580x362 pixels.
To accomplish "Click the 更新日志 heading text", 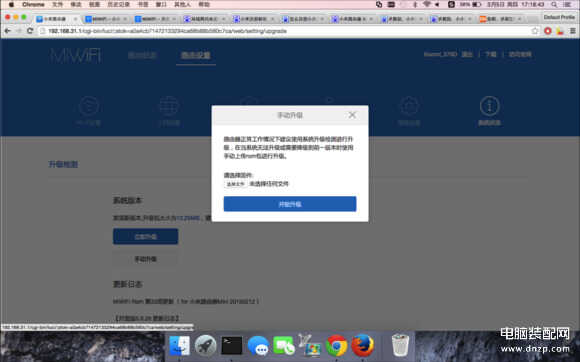I will pyautogui.click(x=128, y=284).
